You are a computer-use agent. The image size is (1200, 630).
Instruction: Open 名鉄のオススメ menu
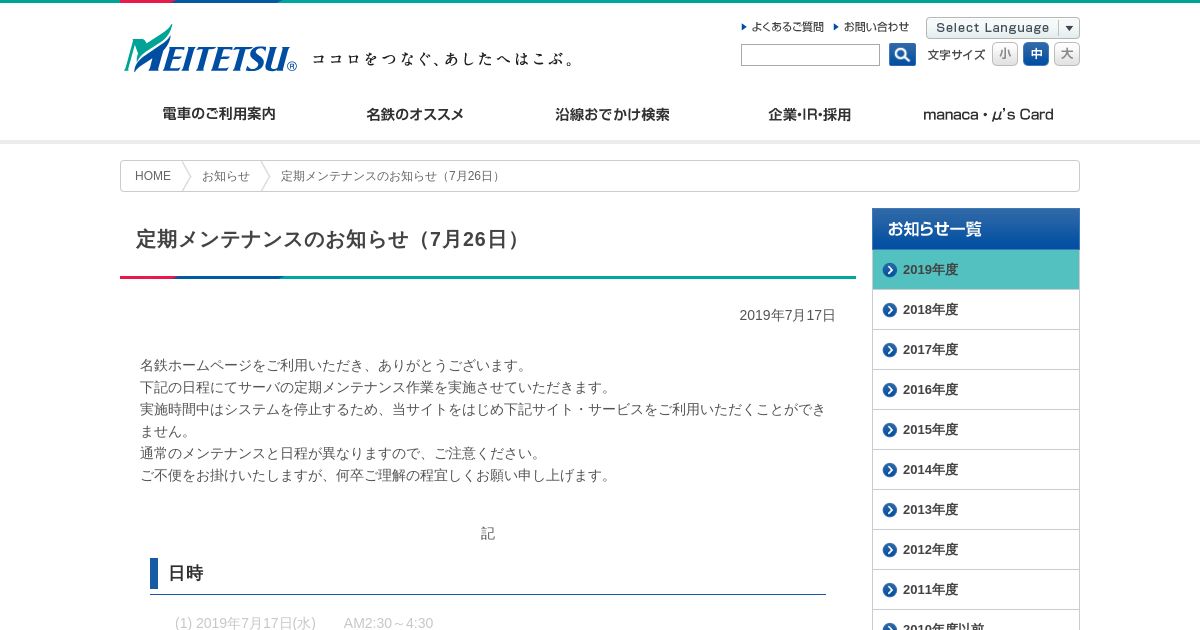(x=415, y=114)
